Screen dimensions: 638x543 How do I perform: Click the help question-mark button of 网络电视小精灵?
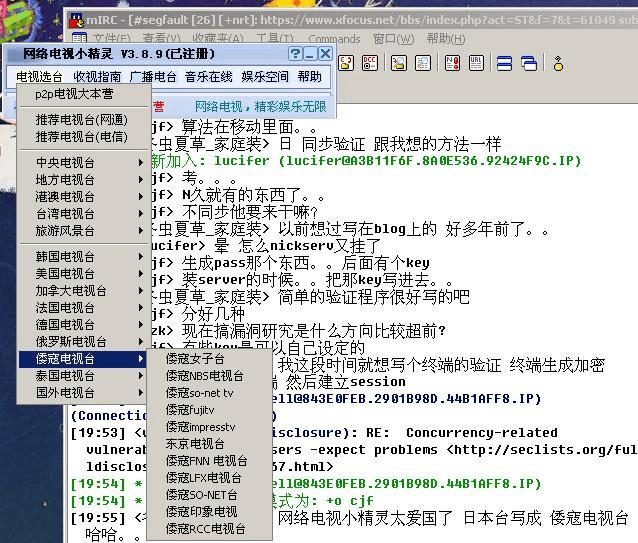pos(295,54)
